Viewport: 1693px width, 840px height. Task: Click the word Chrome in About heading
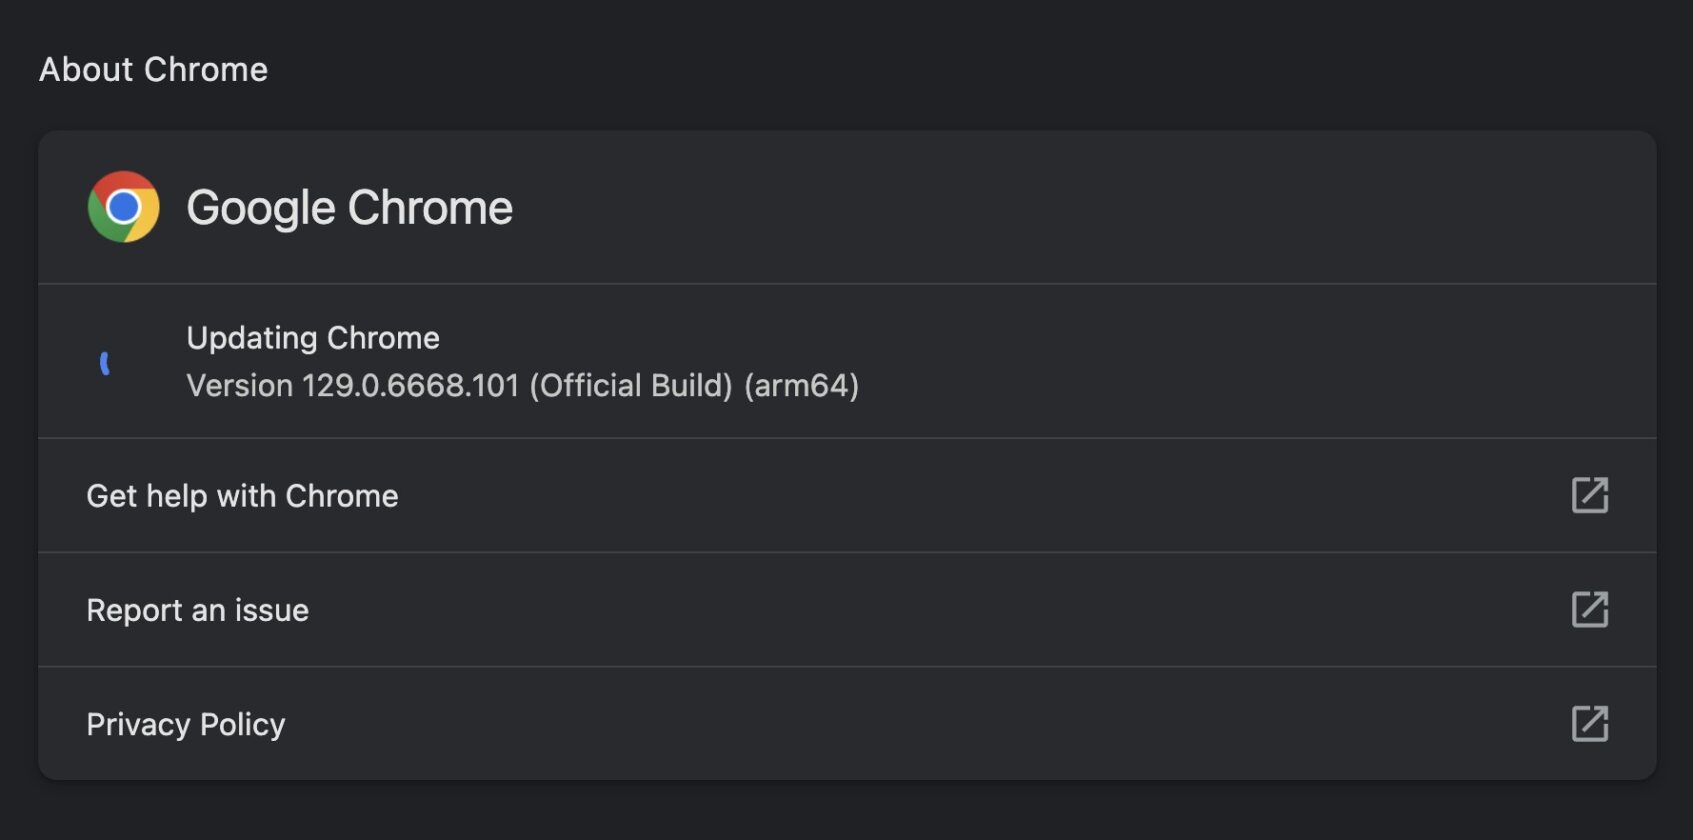[206, 70]
